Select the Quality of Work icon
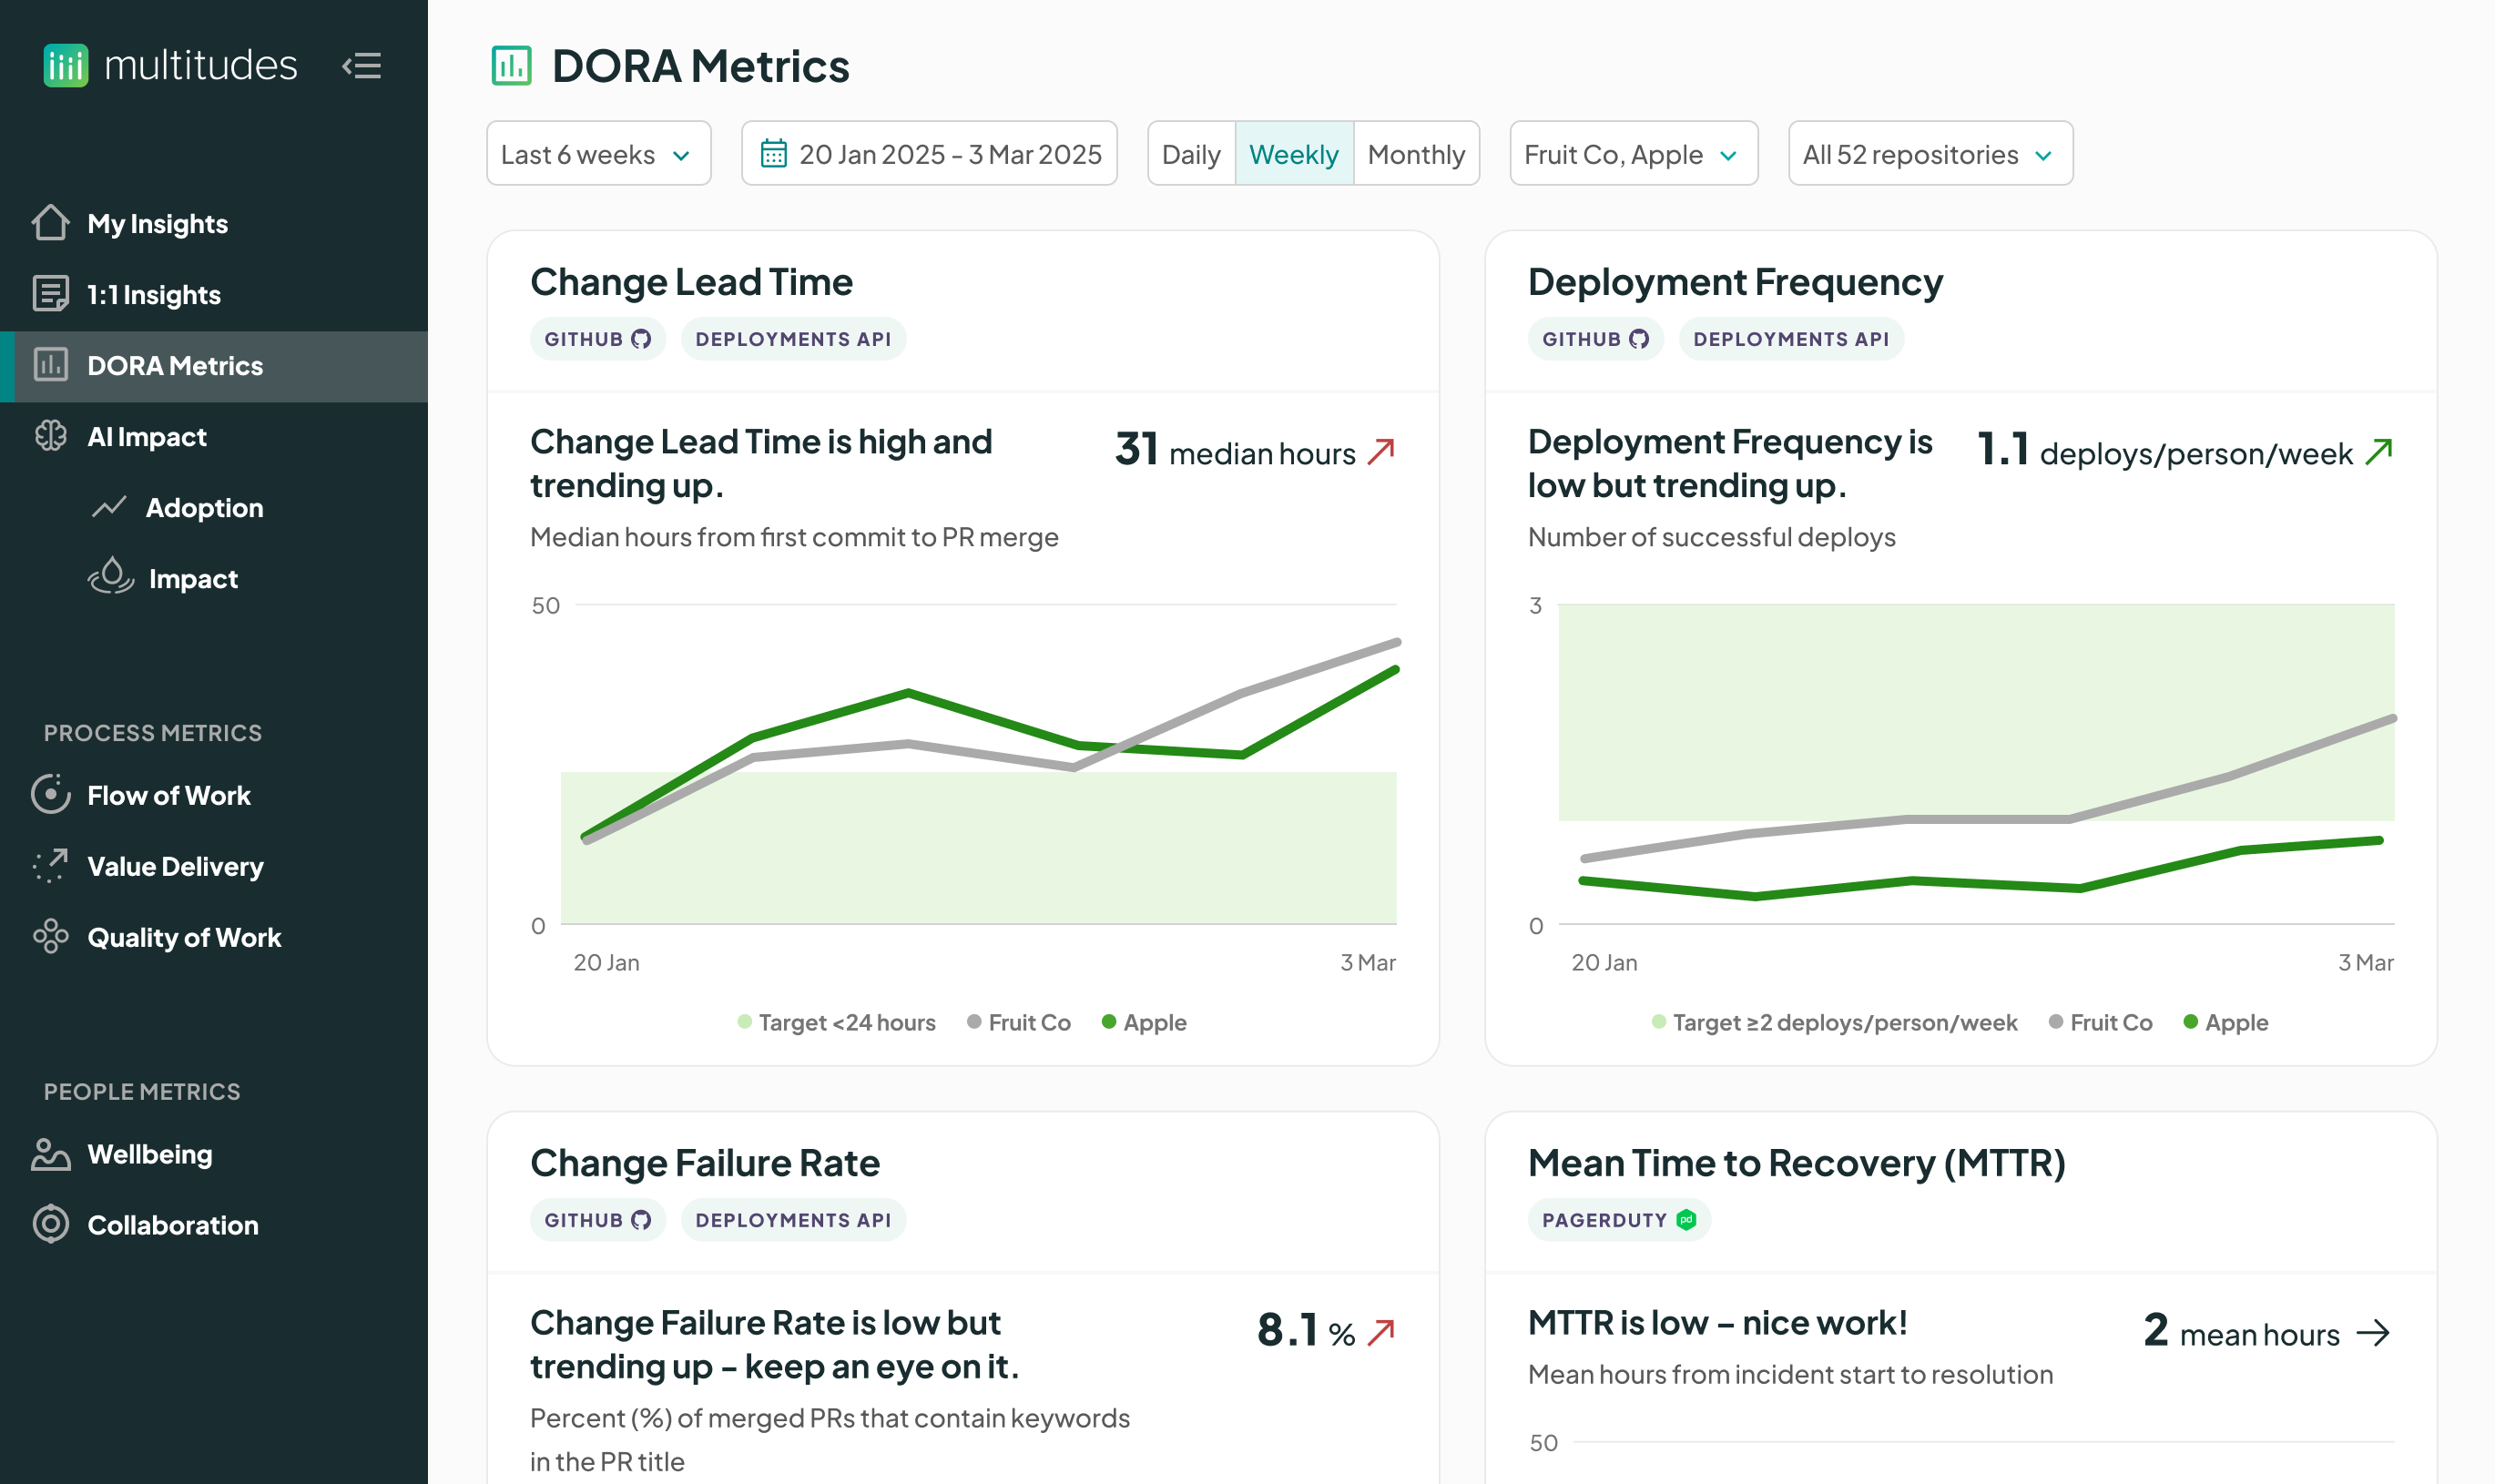Image resolution: width=2495 pixels, height=1484 pixels. coord(49,937)
